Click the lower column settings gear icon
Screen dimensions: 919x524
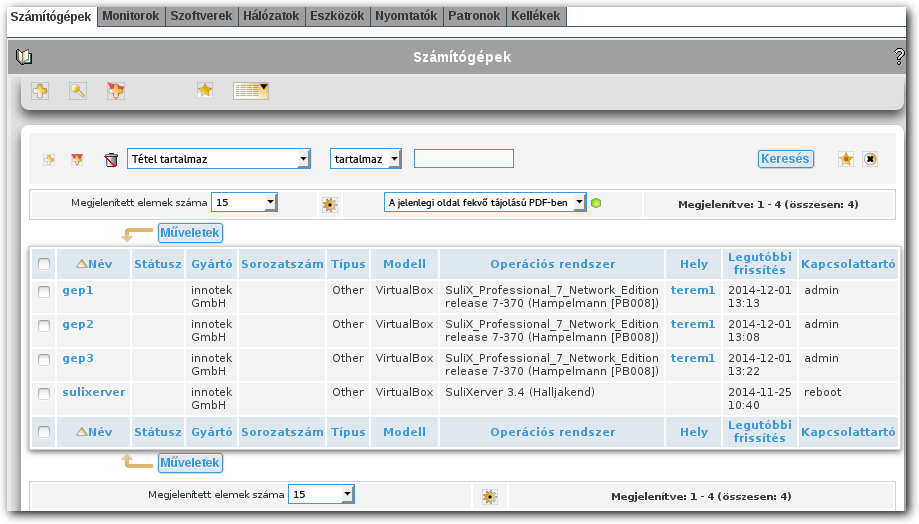489,497
